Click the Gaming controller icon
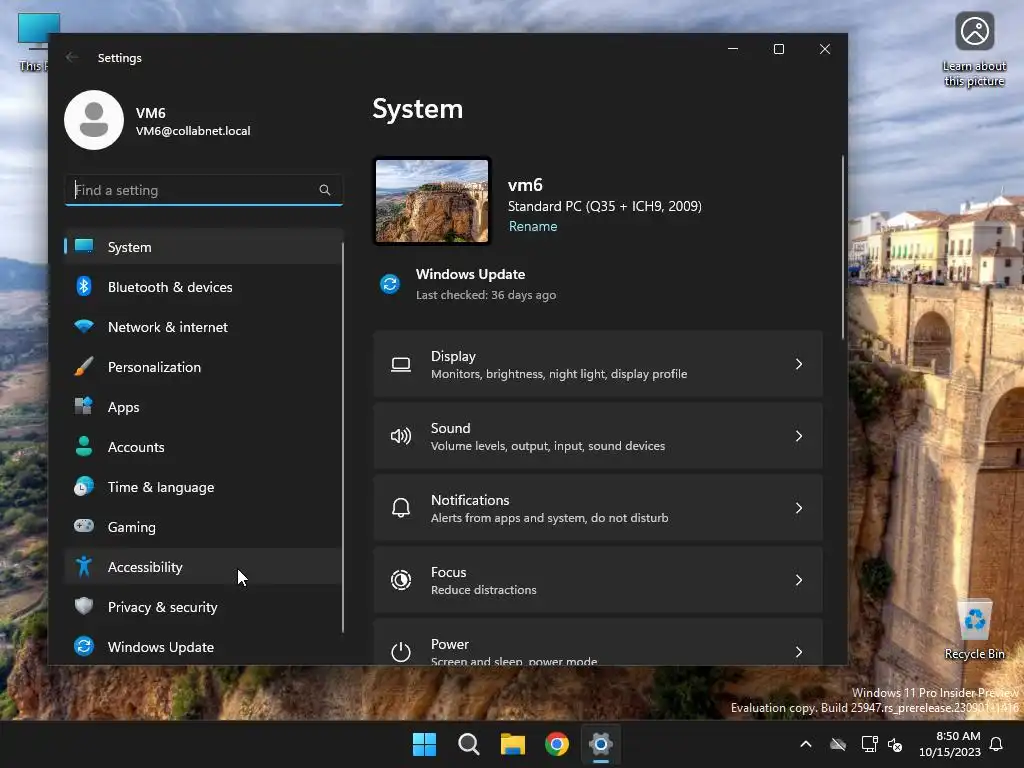Image resolution: width=1024 pixels, height=768 pixels. tap(84, 526)
